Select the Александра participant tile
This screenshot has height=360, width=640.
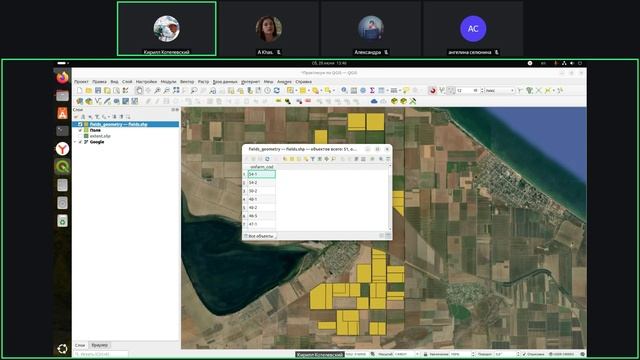click(x=371, y=29)
